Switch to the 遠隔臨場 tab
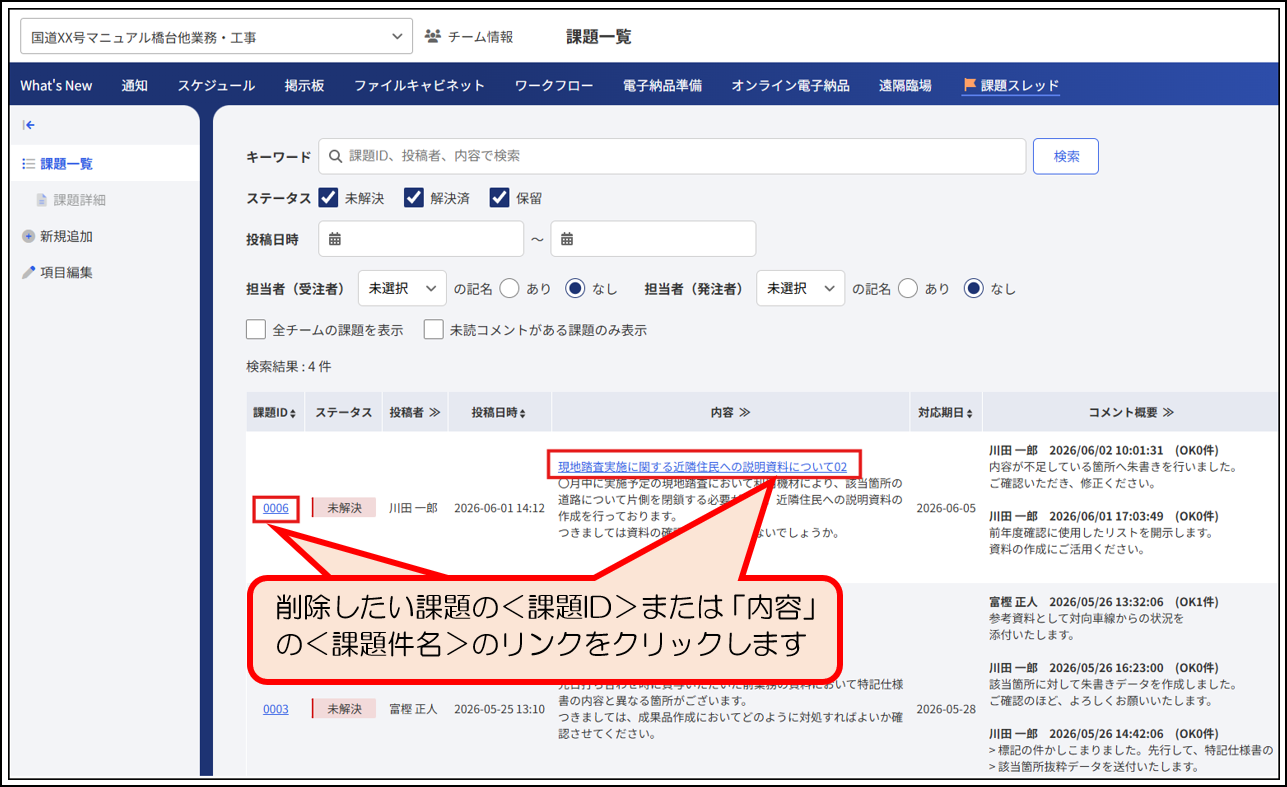1287x787 pixels. click(905, 86)
